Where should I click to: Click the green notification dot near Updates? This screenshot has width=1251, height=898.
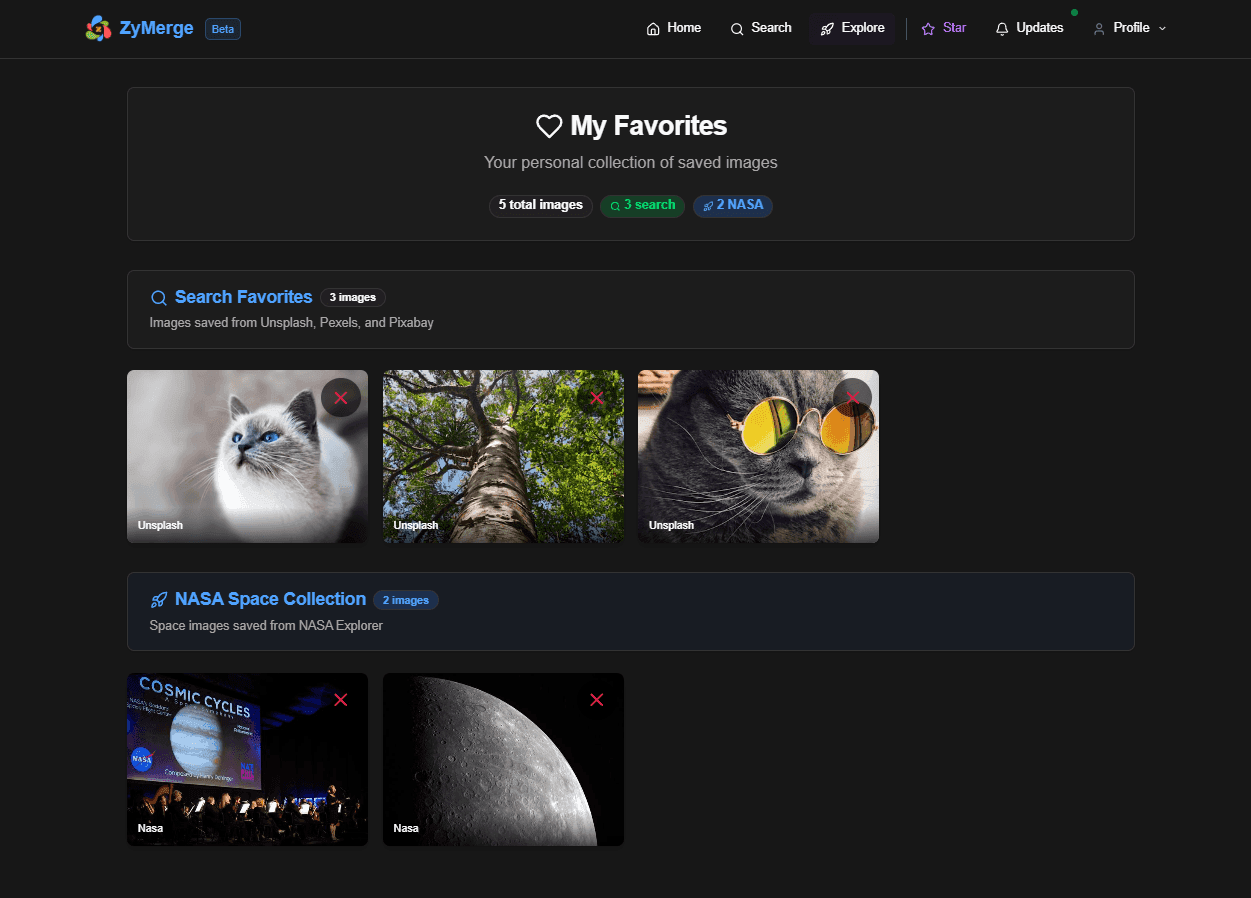tap(1074, 12)
